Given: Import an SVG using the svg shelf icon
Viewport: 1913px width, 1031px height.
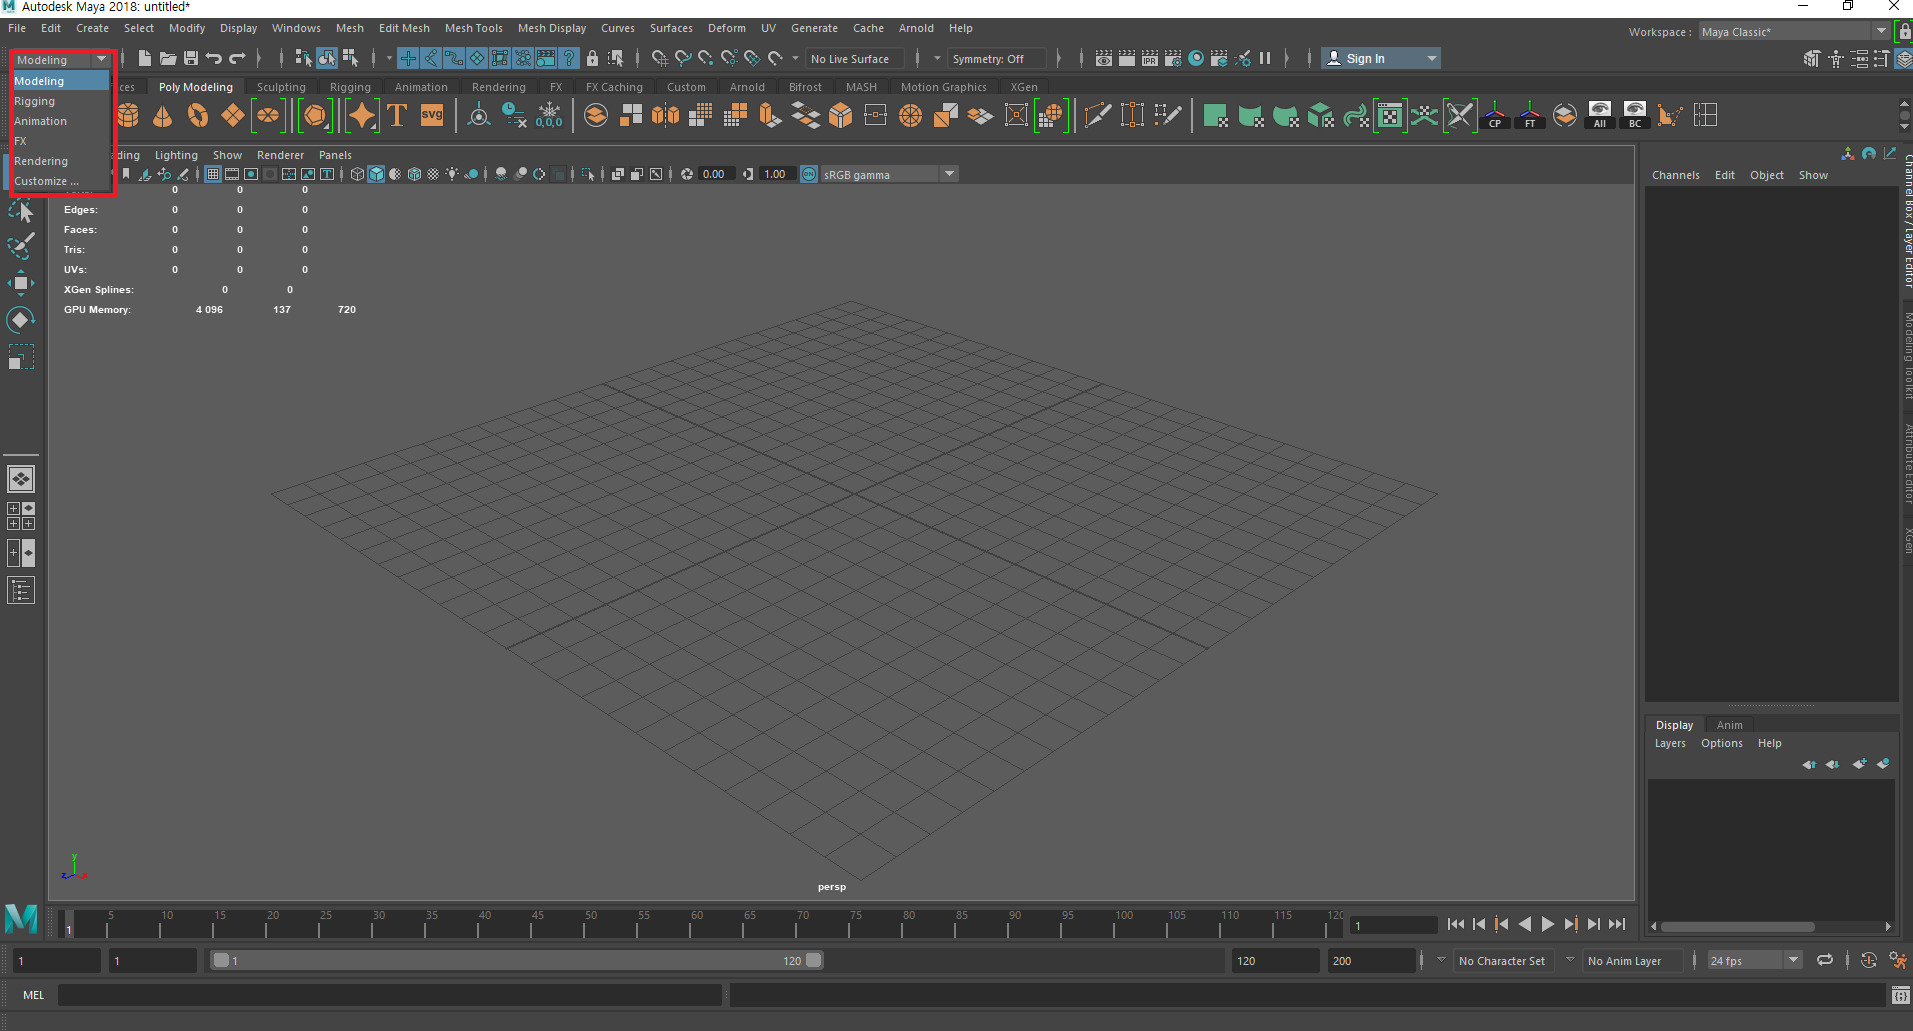Looking at the screenshot, I should click(432, 116).
